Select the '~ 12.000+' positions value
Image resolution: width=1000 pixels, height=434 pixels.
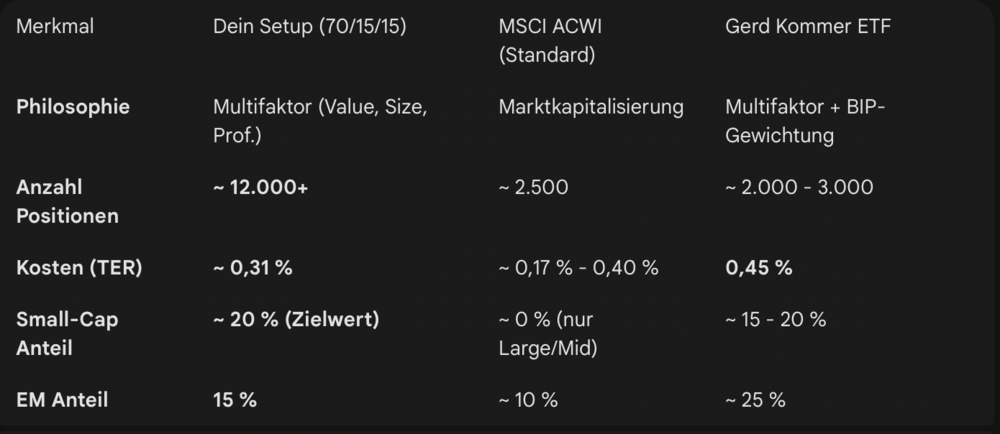coord(261,187)
